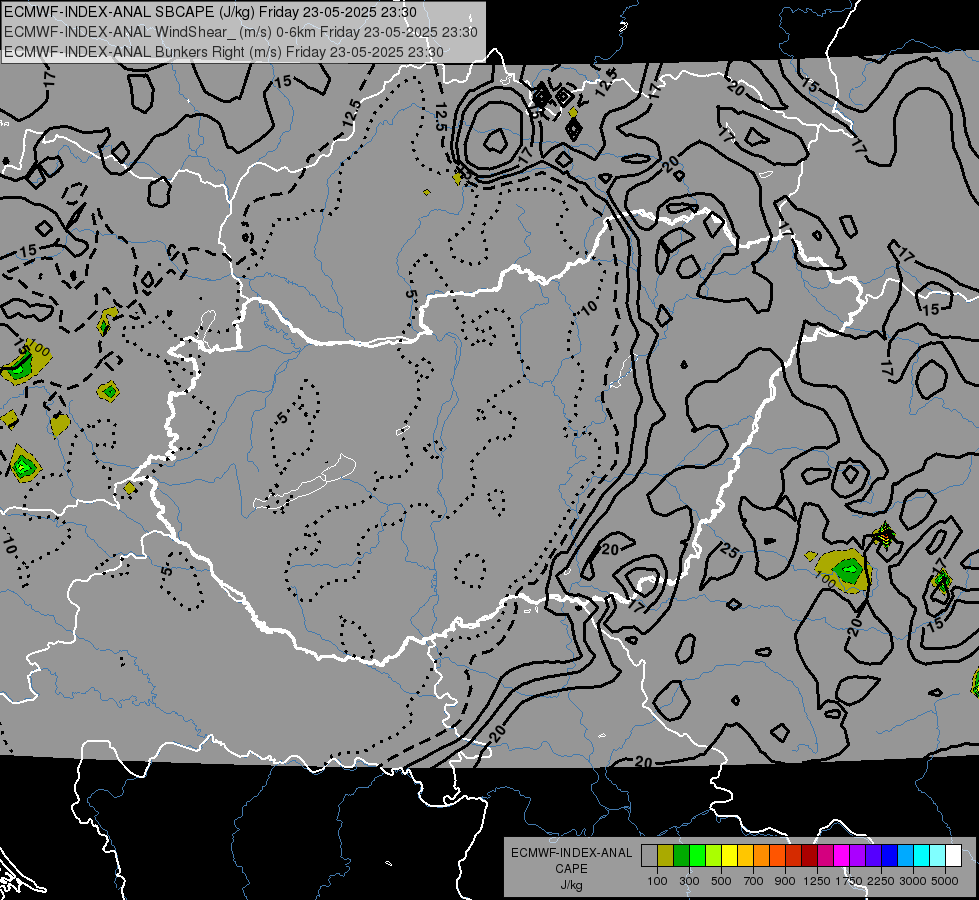Pick the bright green legend swatch at 300
This screenshot has width=979, height=900.
point(697,856)
